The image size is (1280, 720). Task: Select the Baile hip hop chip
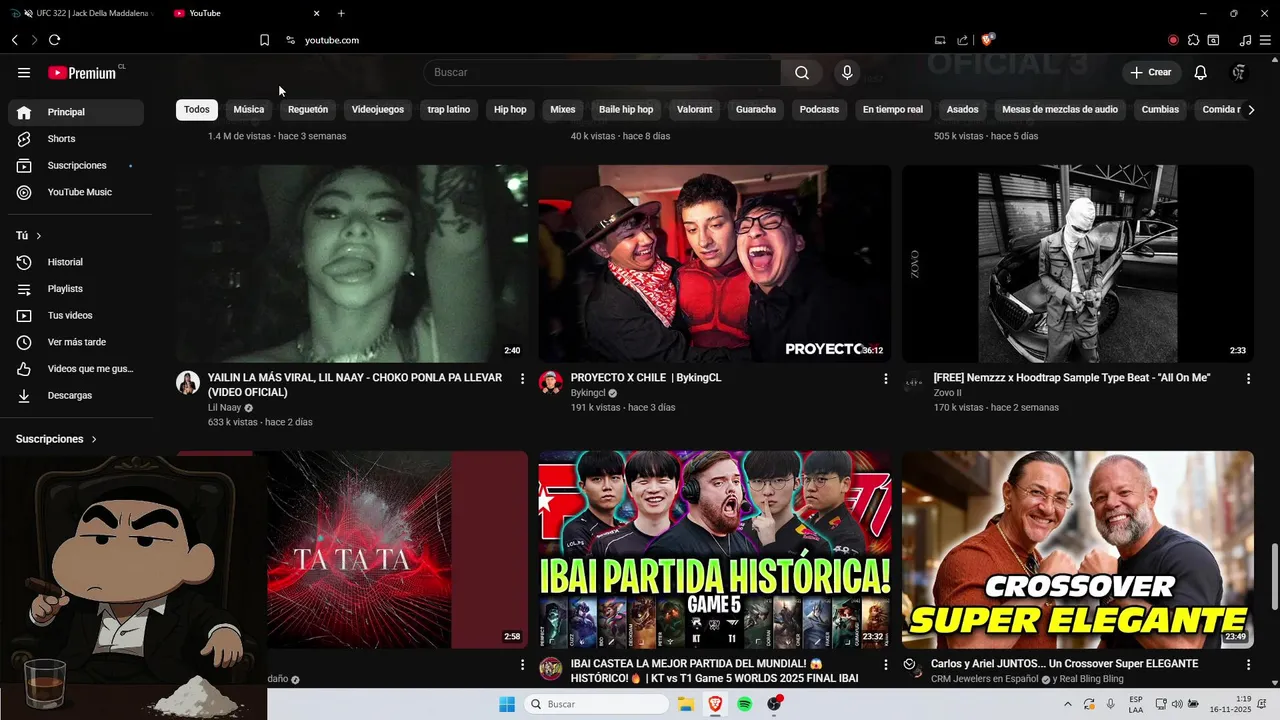point(626,110)
